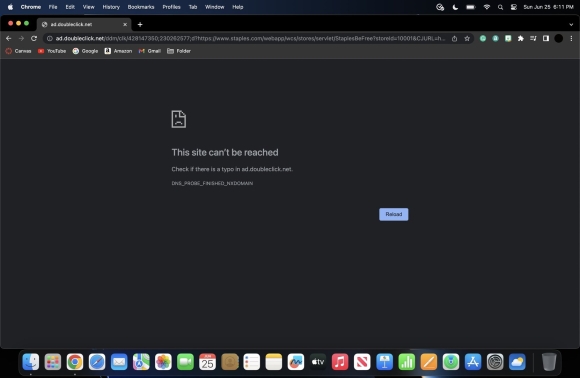The height and width of the screenshot is (378, 580).
Task: Open the Bookmarks menu
Action: pyautogui.click(x=141, y=7)
